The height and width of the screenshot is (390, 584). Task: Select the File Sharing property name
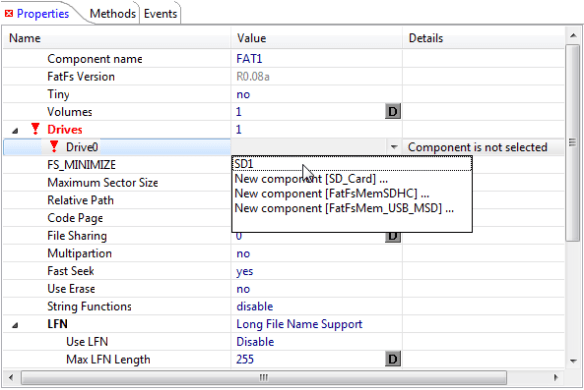pyautogui.click(x=77, y=236)
